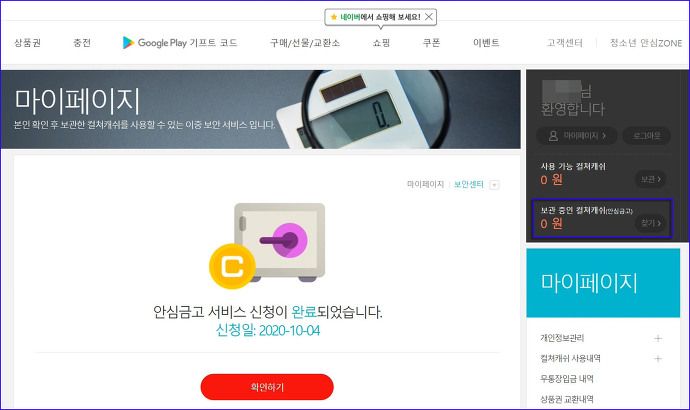Open the 쇼핑 menu item
Screen dimensions: 690x410
(x=381, y=43)
